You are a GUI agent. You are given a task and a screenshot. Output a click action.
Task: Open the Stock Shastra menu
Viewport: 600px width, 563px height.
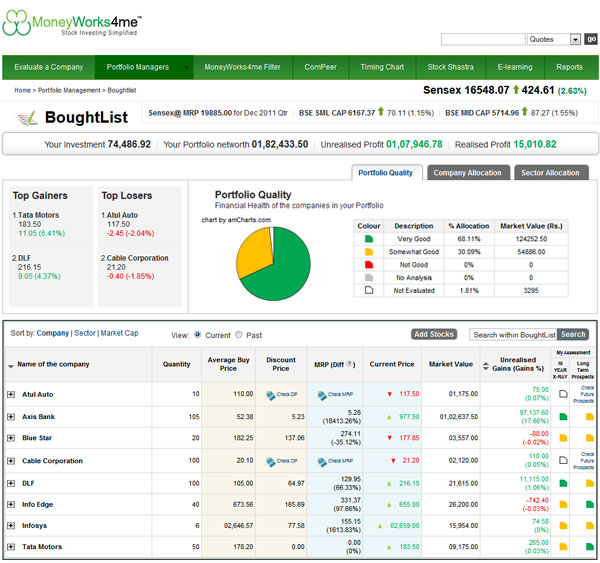click(x=450, y=67)
